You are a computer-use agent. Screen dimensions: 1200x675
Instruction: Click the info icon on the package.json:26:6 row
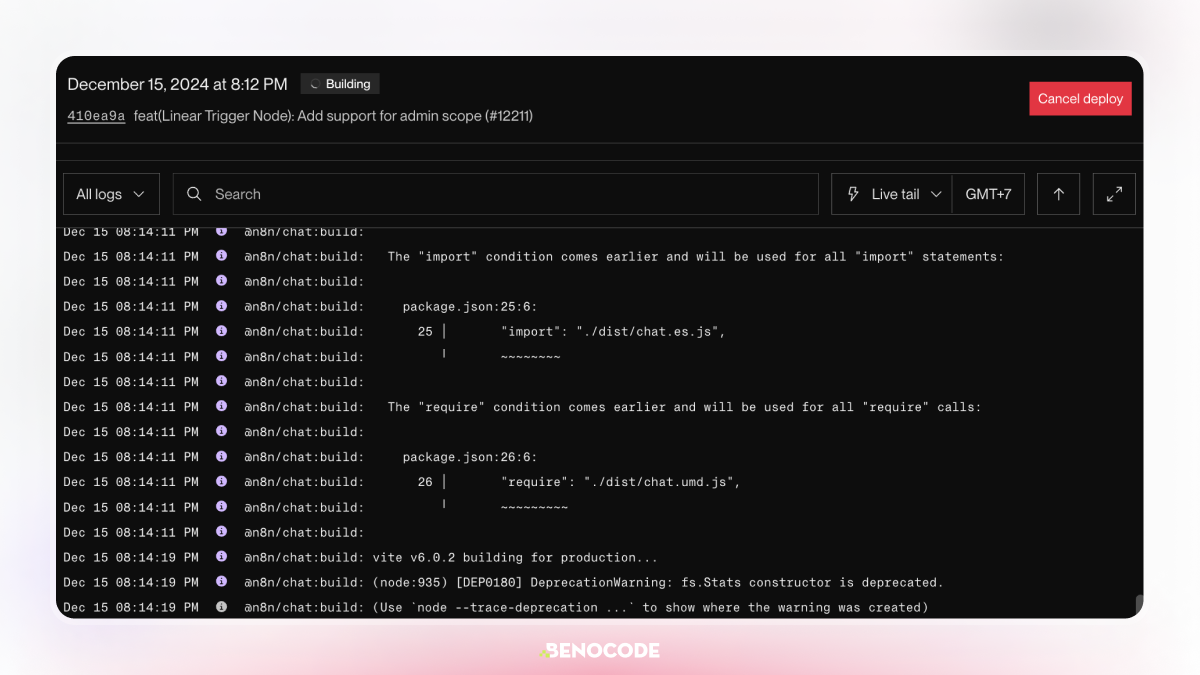[221, 456]
